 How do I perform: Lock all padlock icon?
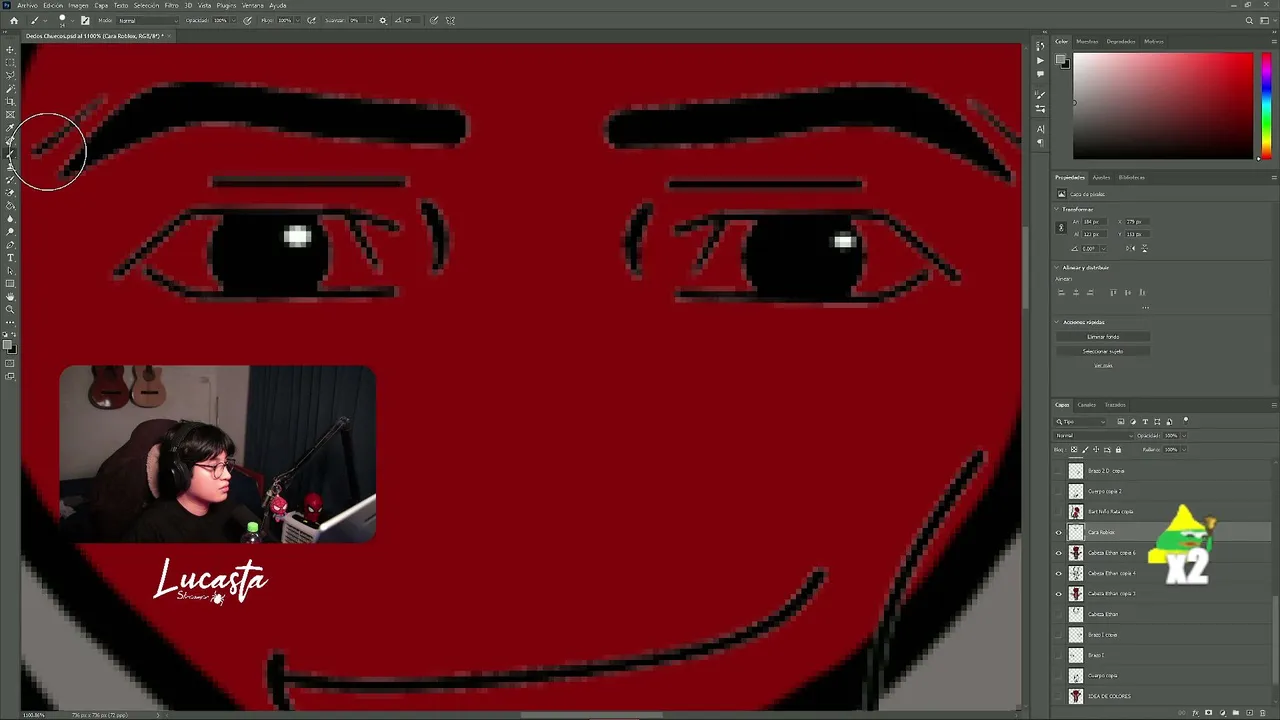[x=1118, y=449]
